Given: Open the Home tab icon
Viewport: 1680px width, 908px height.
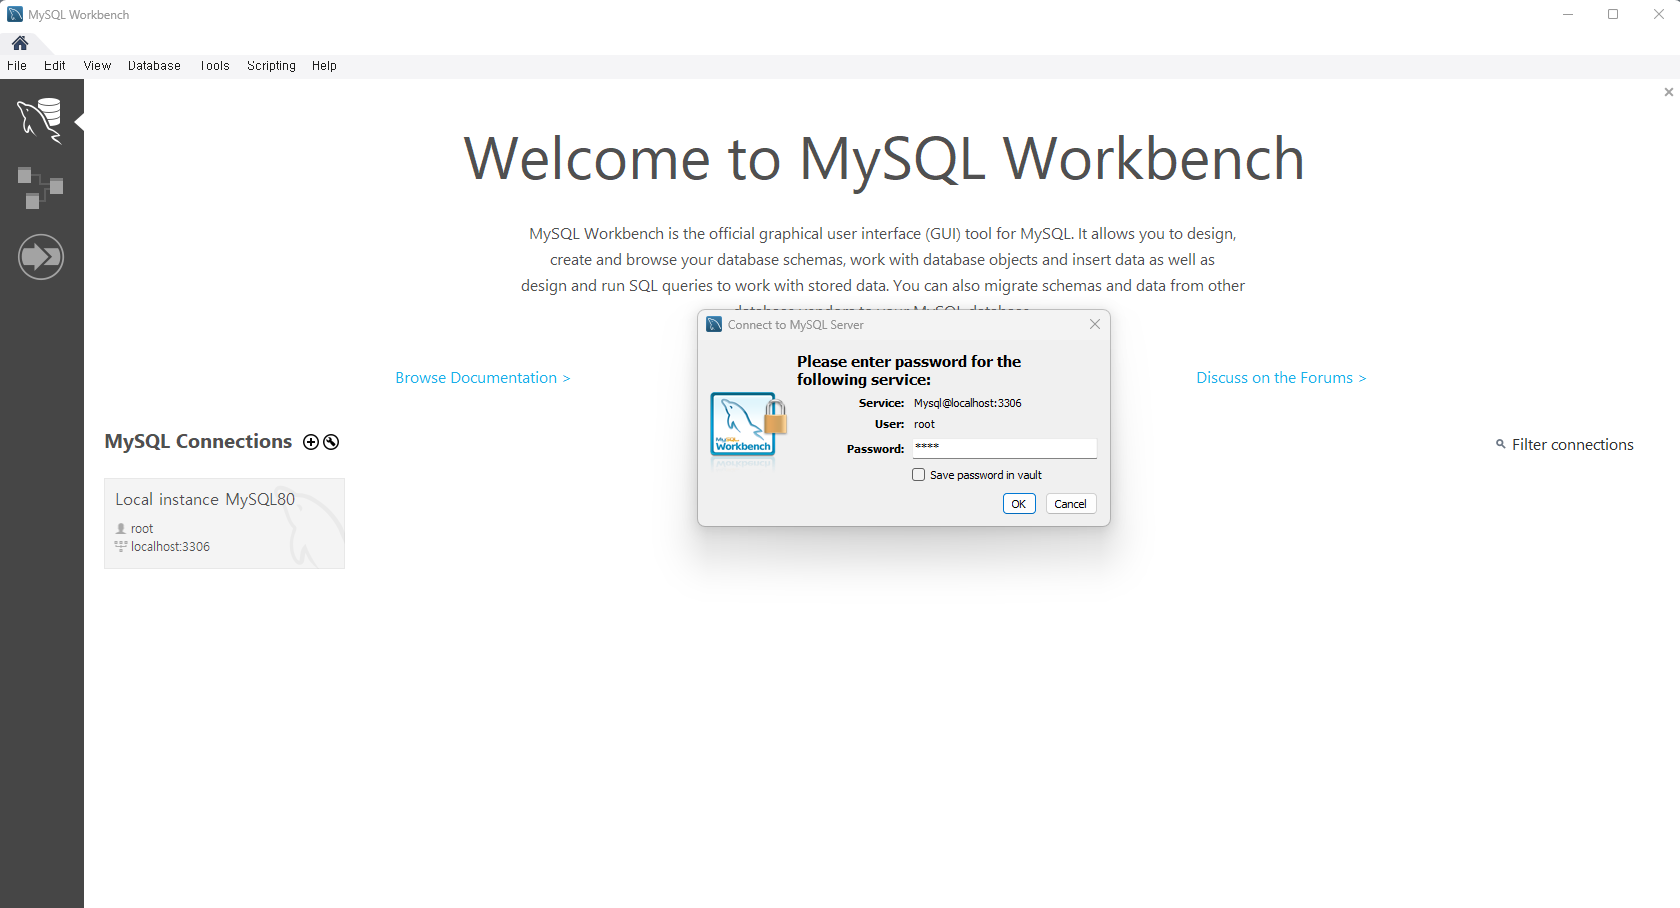Looking at the screenshot, I should pyautogui.click(x=20, y=43).
